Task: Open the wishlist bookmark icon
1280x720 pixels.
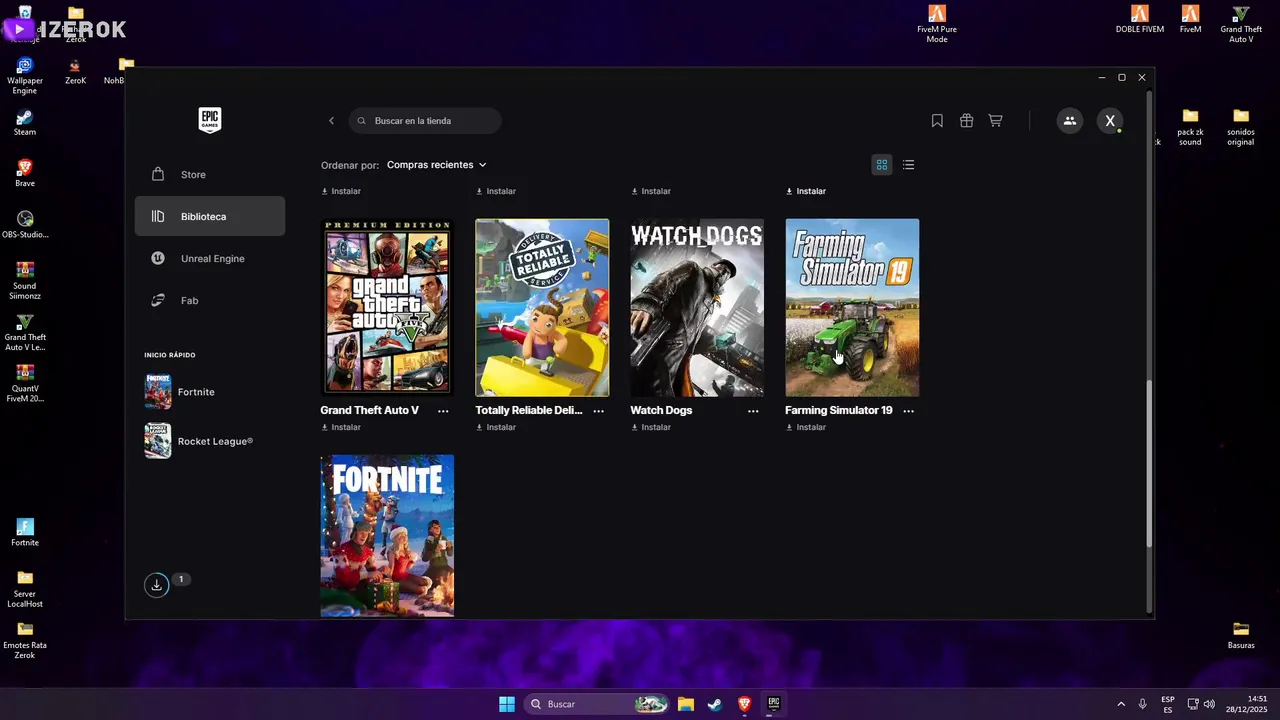Action: point(937,121)
